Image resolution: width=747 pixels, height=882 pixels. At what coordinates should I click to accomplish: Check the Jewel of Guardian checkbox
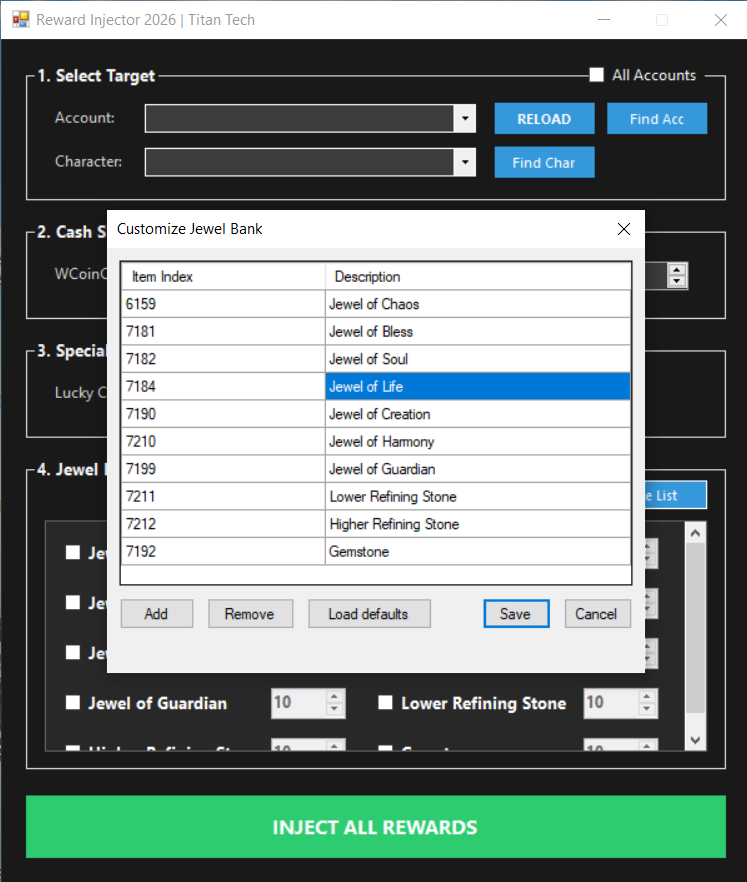73,703
